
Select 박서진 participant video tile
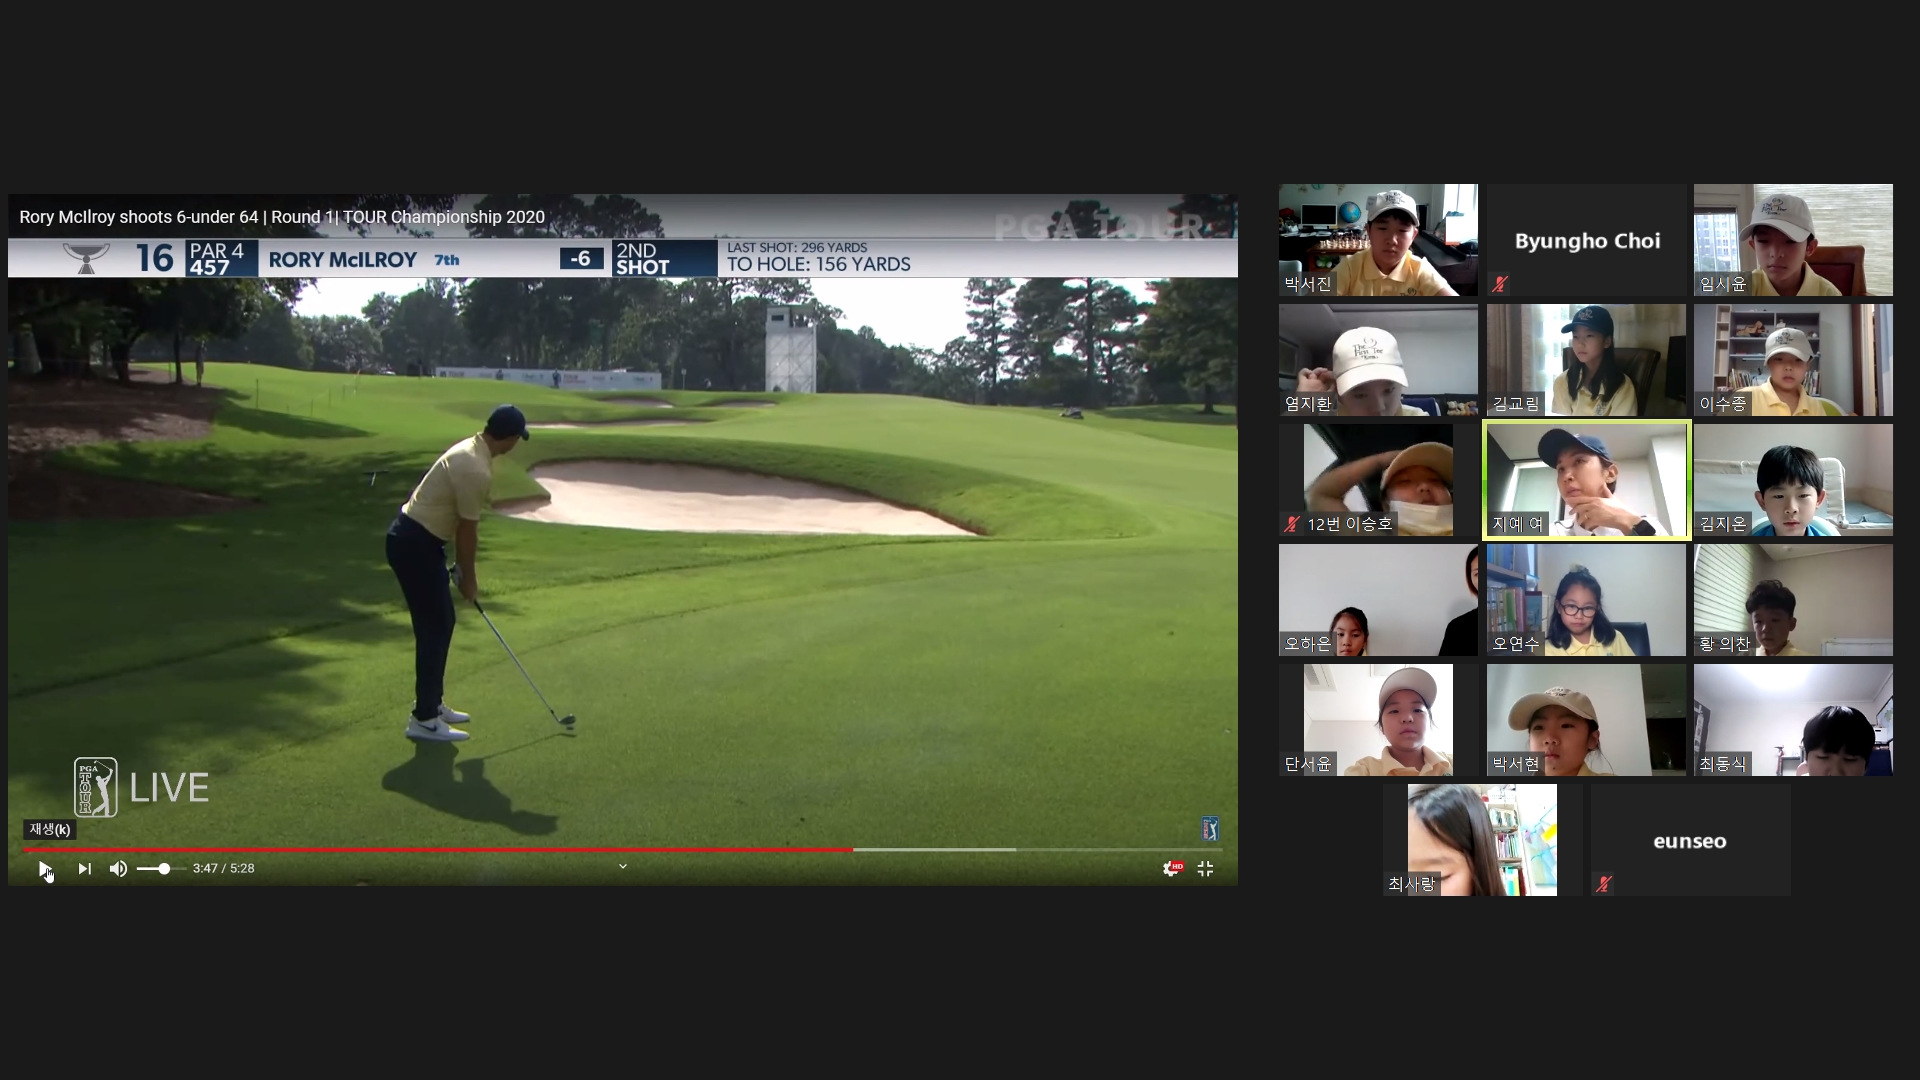[1378, 240]
